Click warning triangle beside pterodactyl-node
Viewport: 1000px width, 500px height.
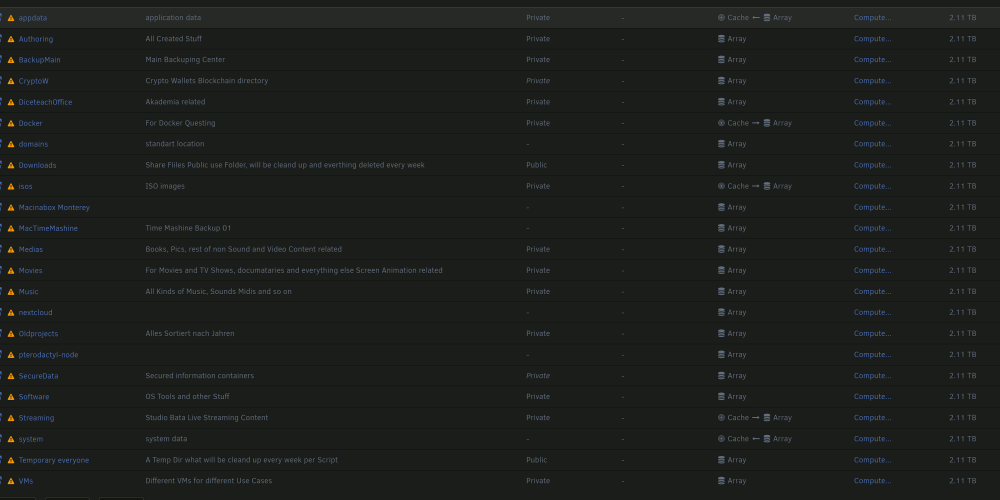point(11,355)
